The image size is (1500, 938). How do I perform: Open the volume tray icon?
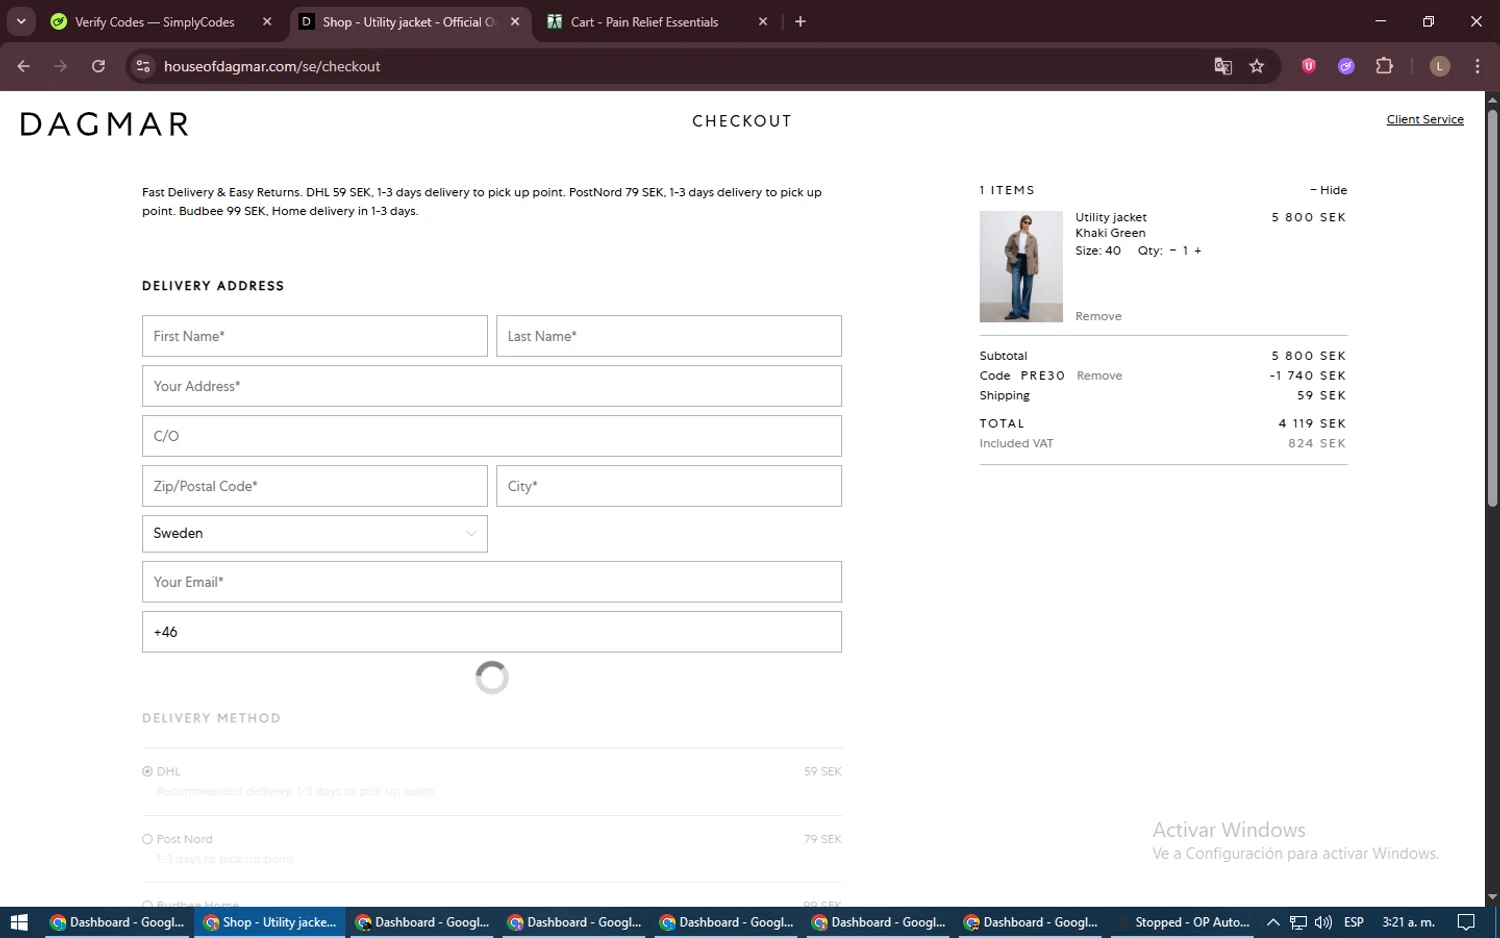pos(1323,922)
